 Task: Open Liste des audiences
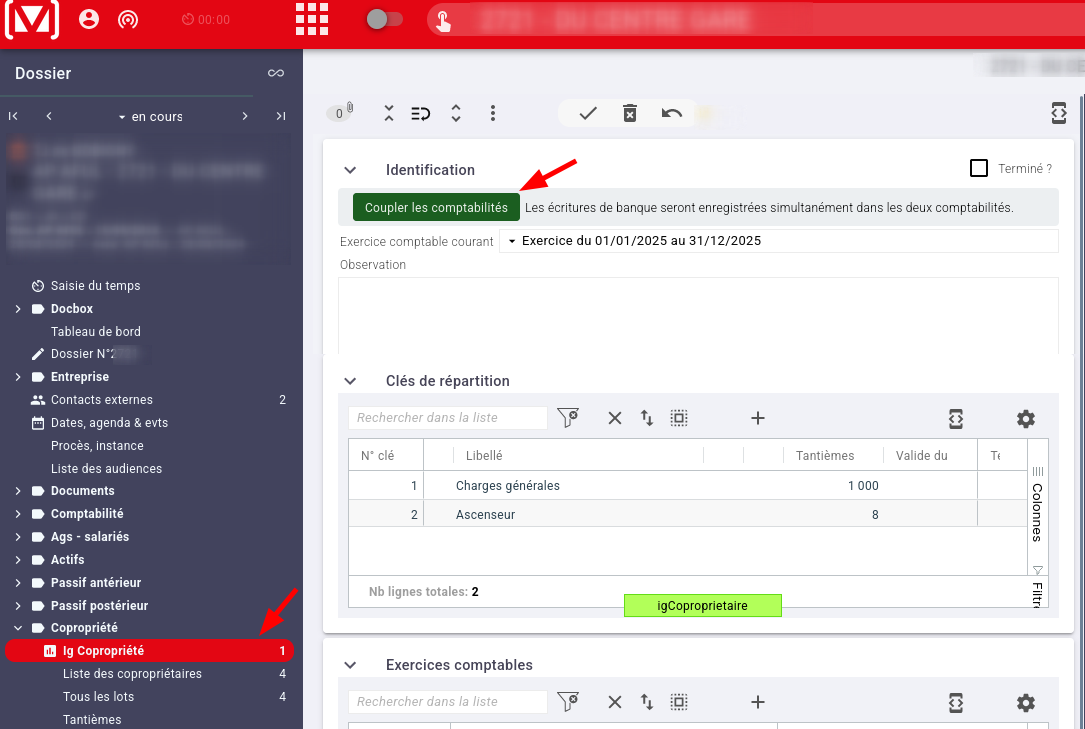106,469
